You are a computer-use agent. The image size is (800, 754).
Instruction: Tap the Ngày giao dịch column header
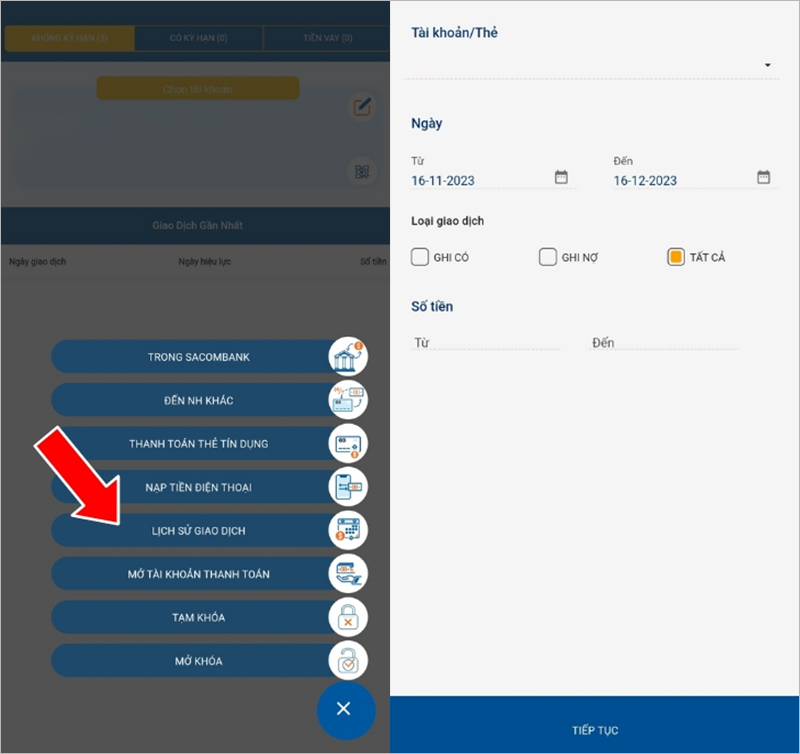pos(37,261)
